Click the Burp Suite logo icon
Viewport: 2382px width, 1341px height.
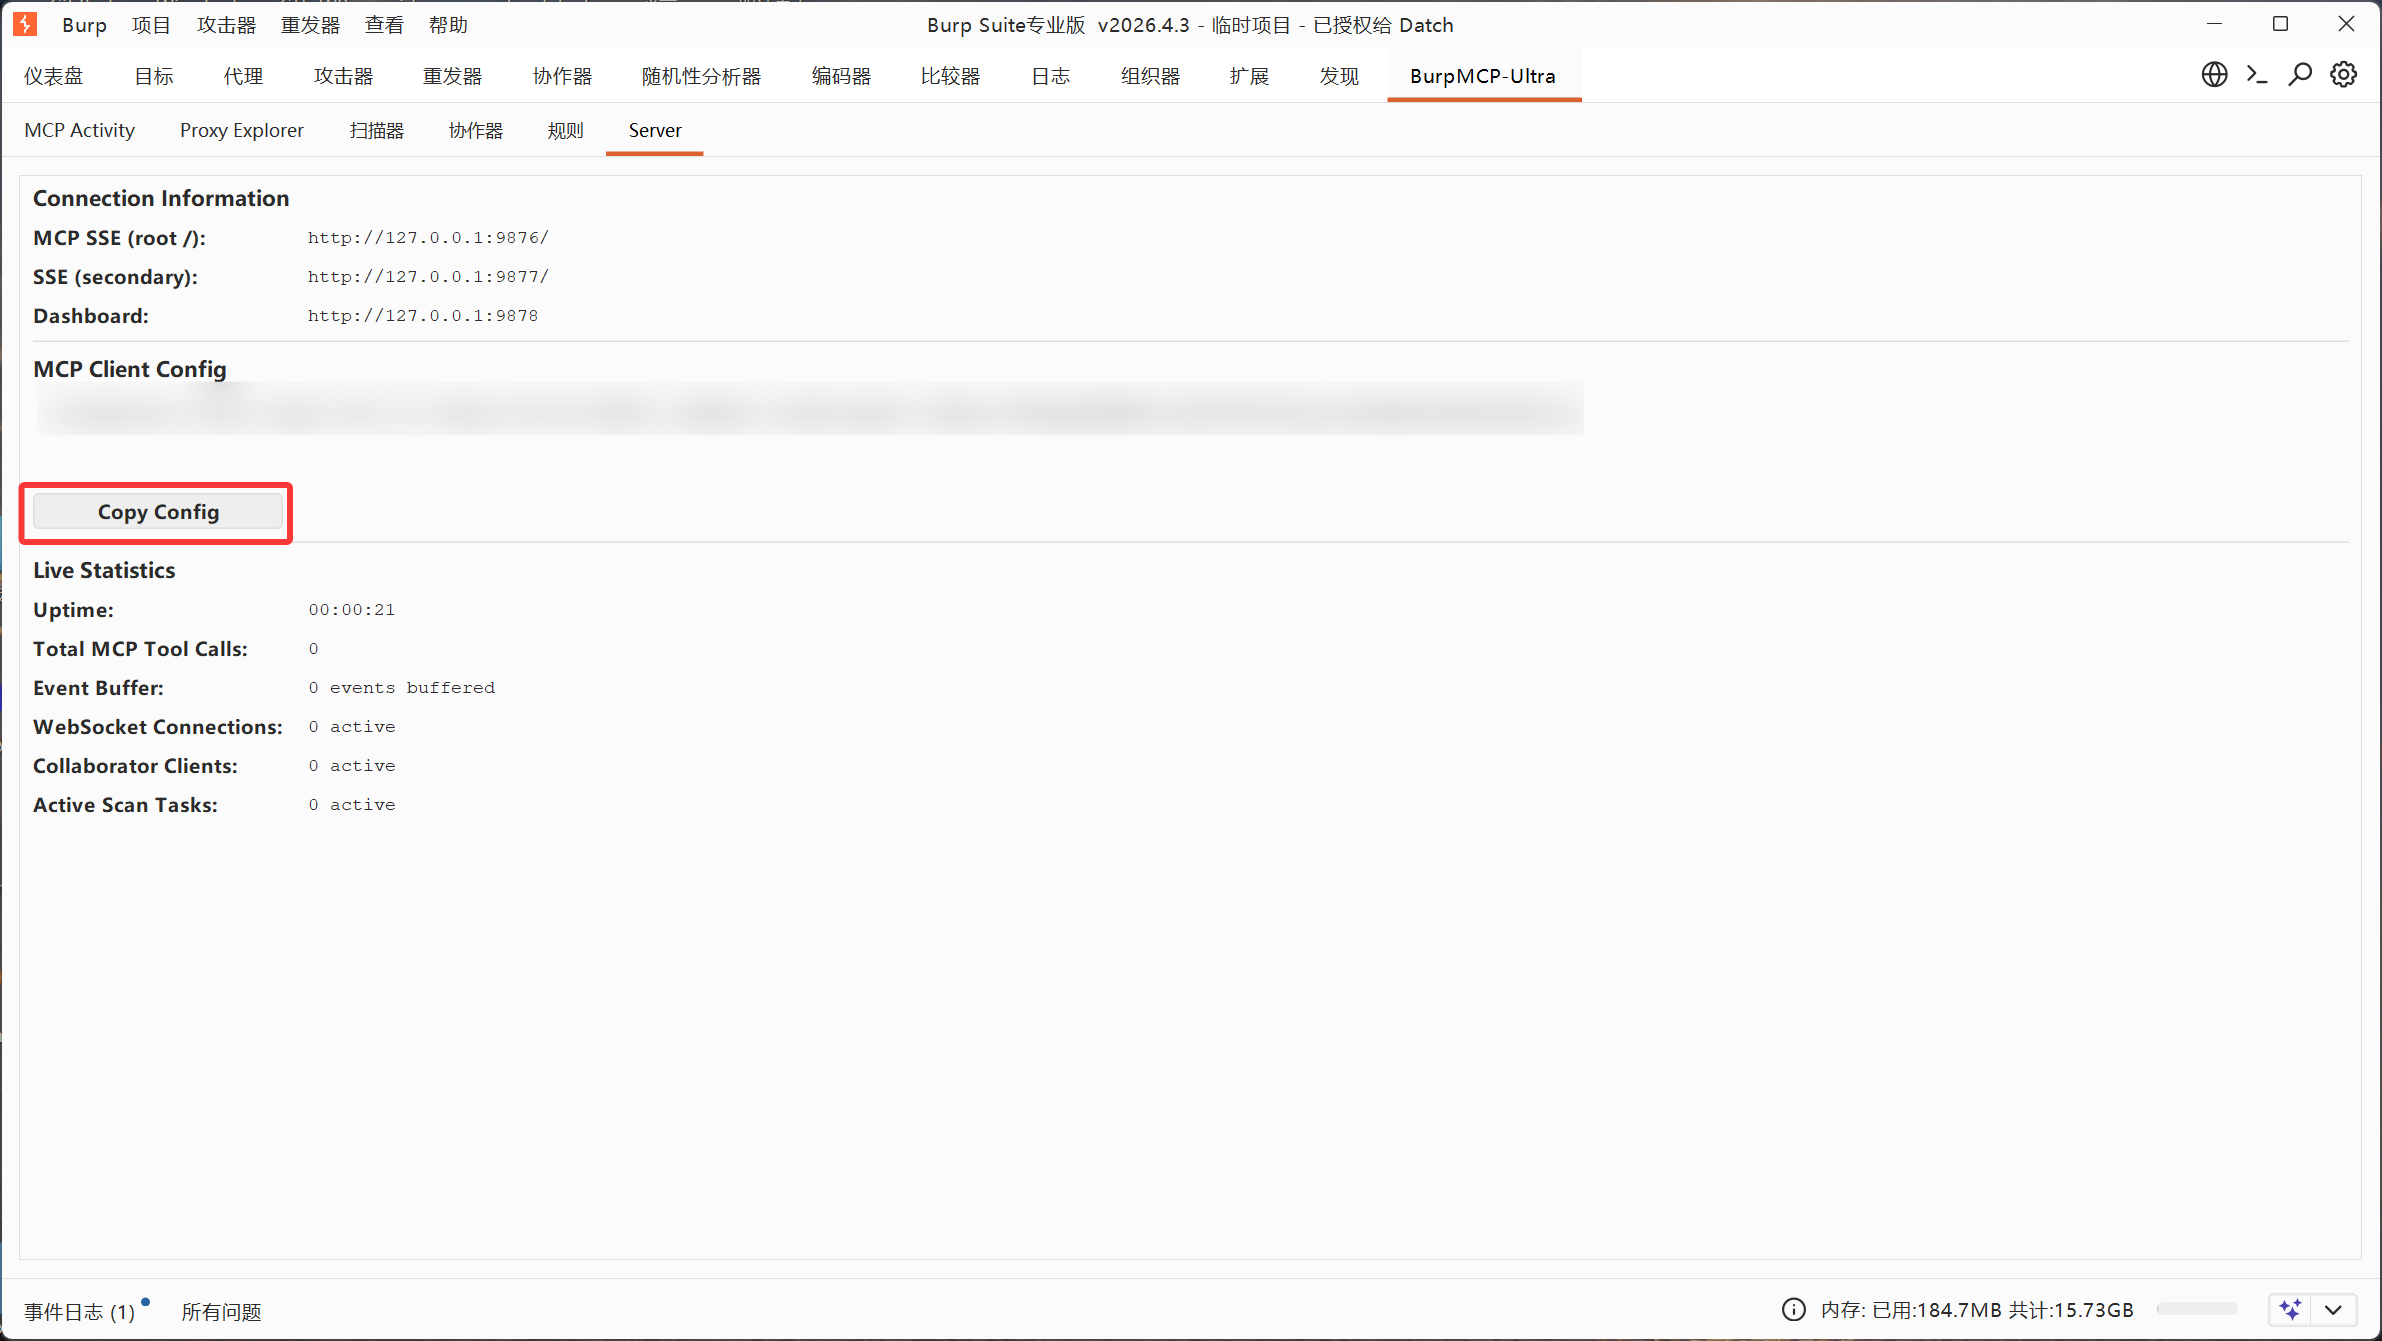point(25,24)
